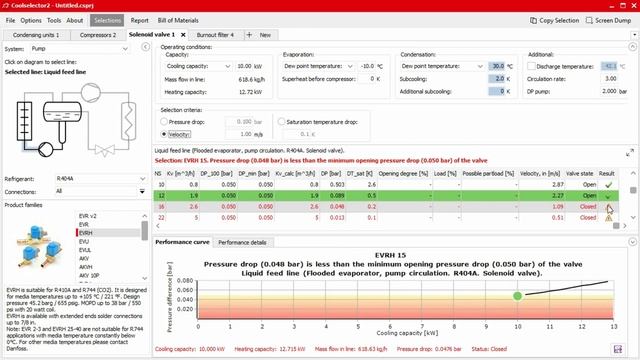The height and width of the screenshot is (360, 640).
Task: Open the Refrigerant R404A dropdown
Action: [x=101, y=179]
